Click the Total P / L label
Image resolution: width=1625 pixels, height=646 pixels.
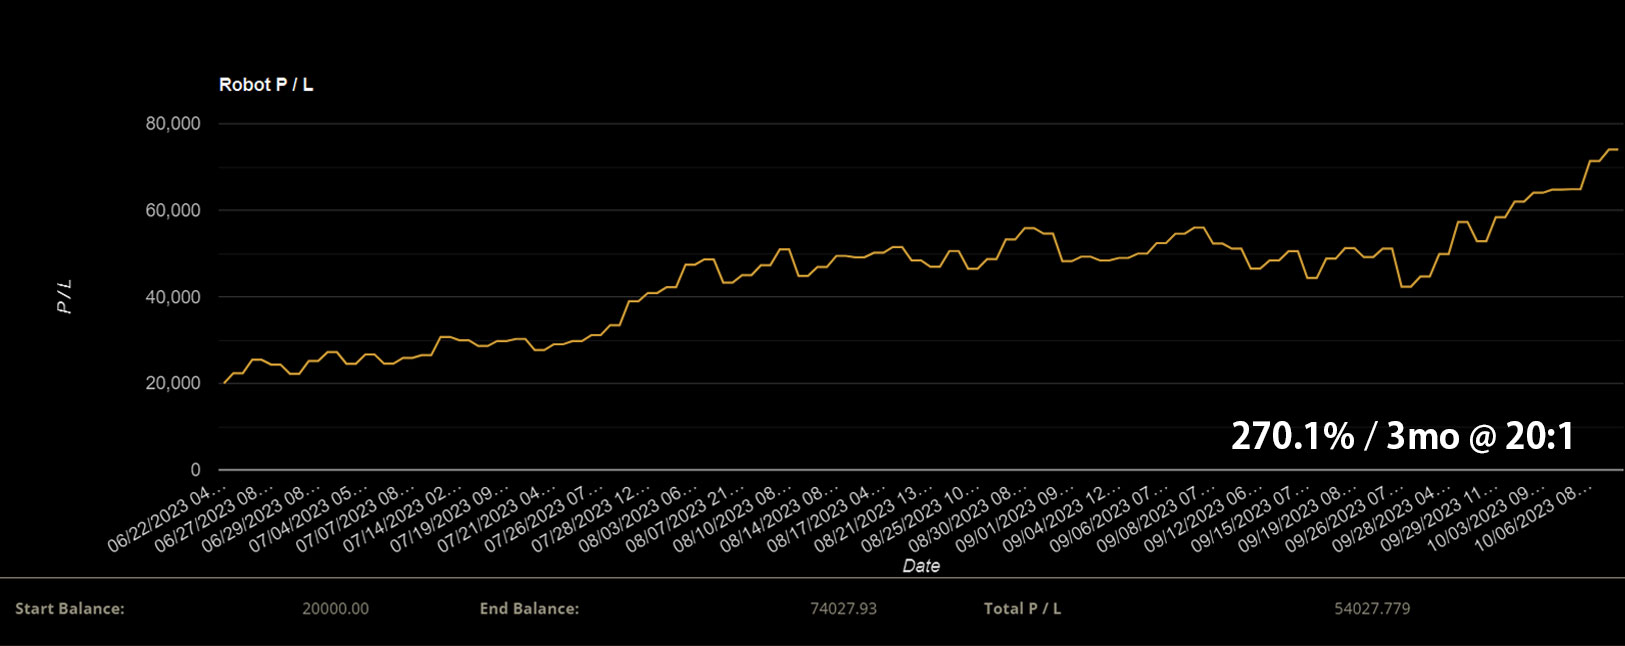click(x=1022, y=608)
